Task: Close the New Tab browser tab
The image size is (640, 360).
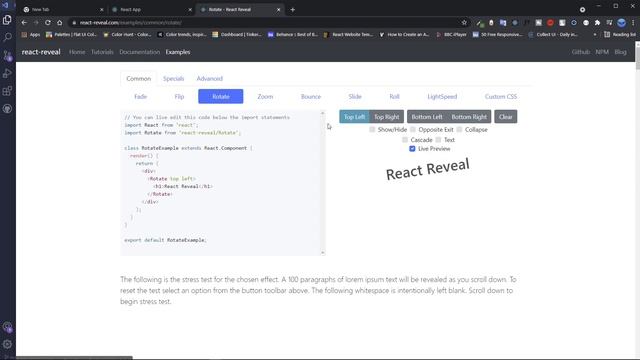Action: pos(102,9)
